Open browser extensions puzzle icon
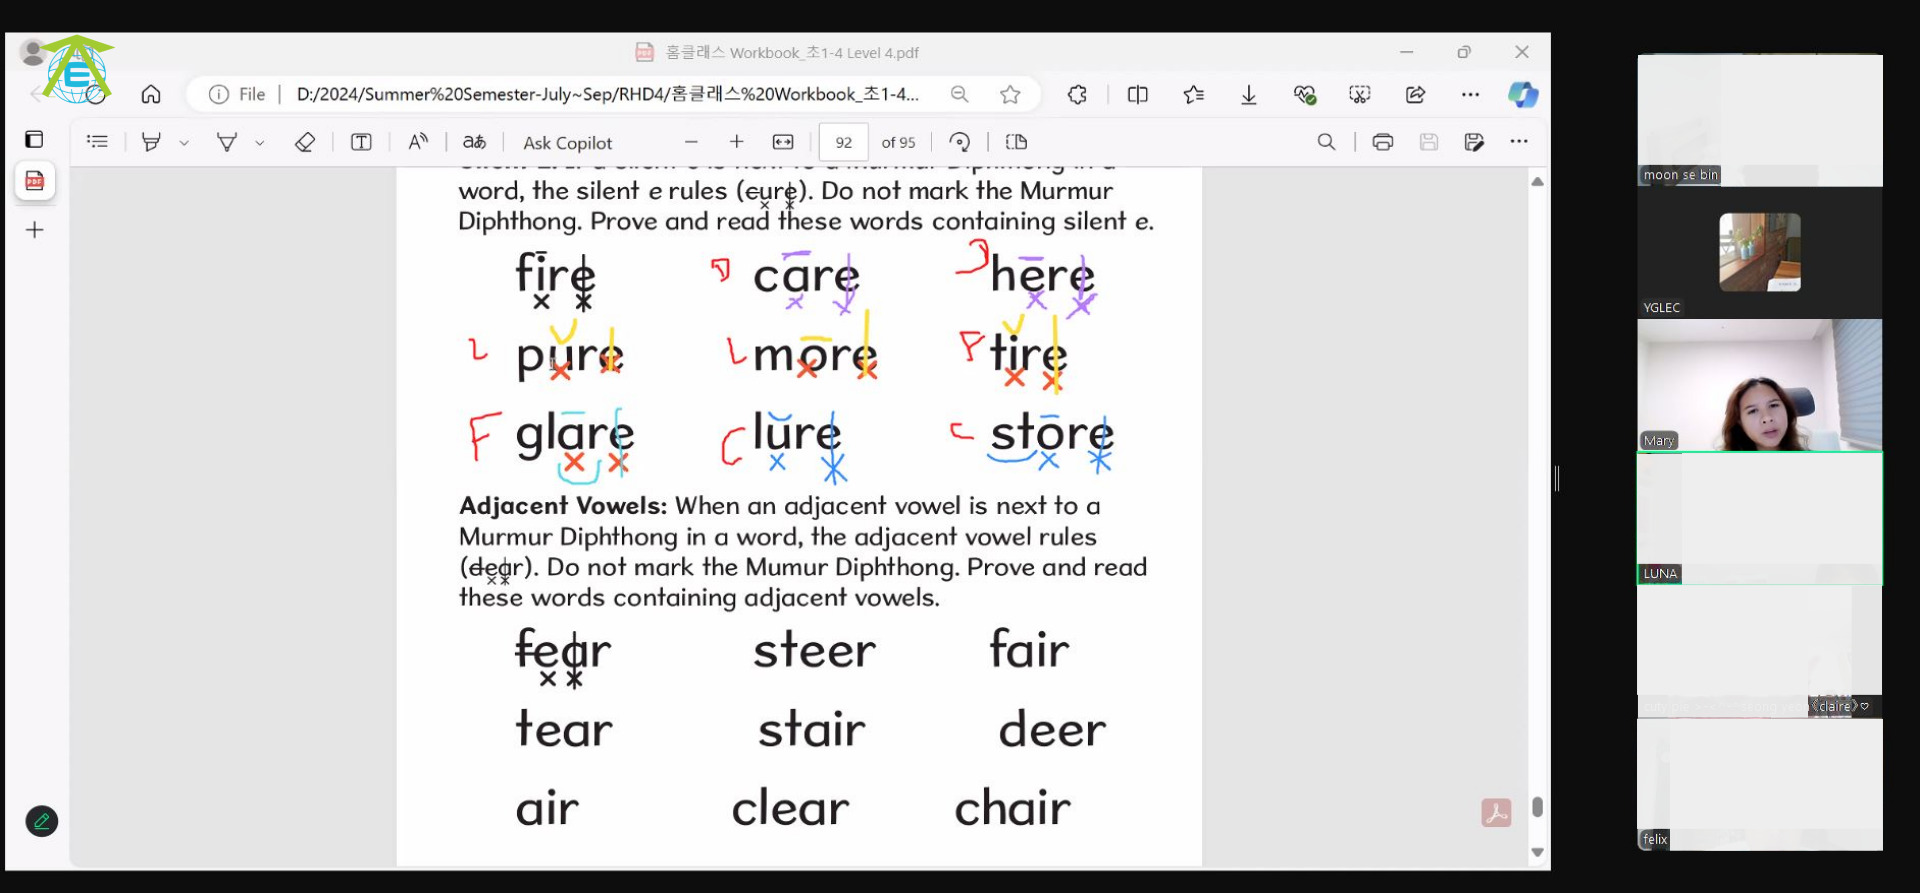Screen dimensions: 1920x893 pyautogui.click(x=1077, y=94)
